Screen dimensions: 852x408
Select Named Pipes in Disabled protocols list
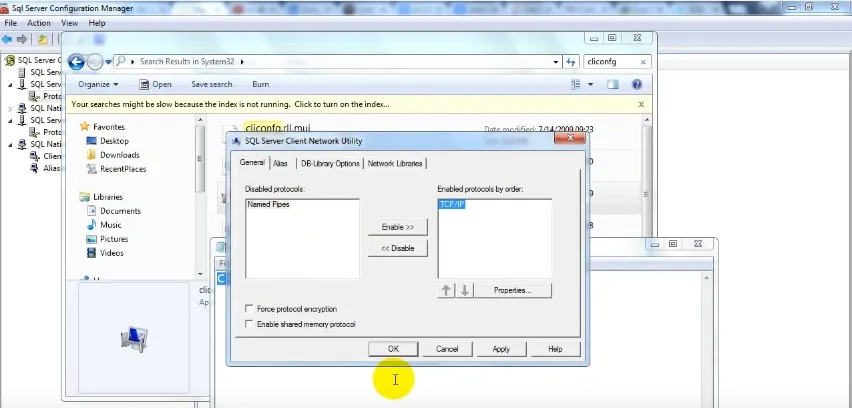coord(268,204)
